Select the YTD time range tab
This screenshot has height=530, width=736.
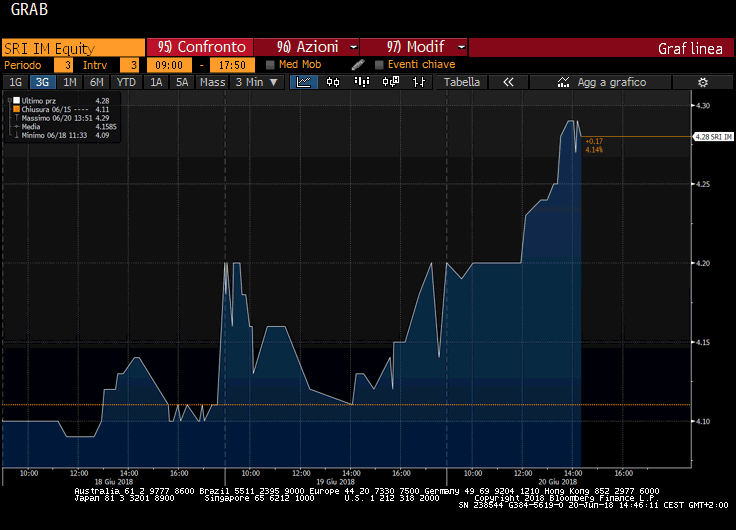pos(126,82)
